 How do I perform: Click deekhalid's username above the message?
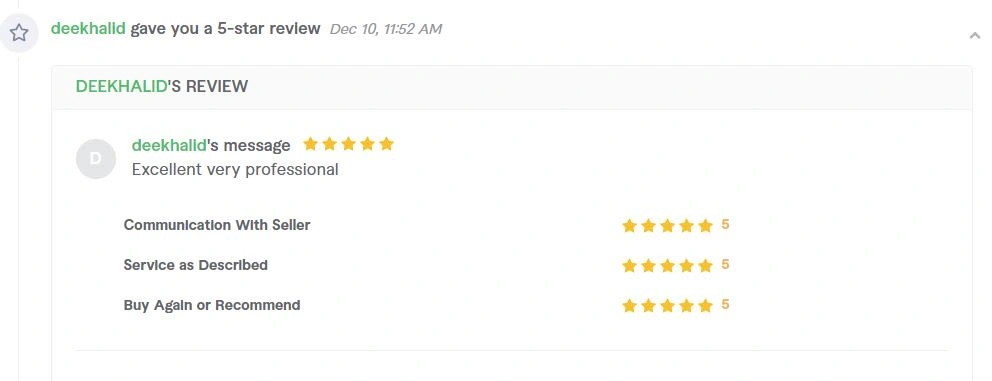tap(169, 145)
